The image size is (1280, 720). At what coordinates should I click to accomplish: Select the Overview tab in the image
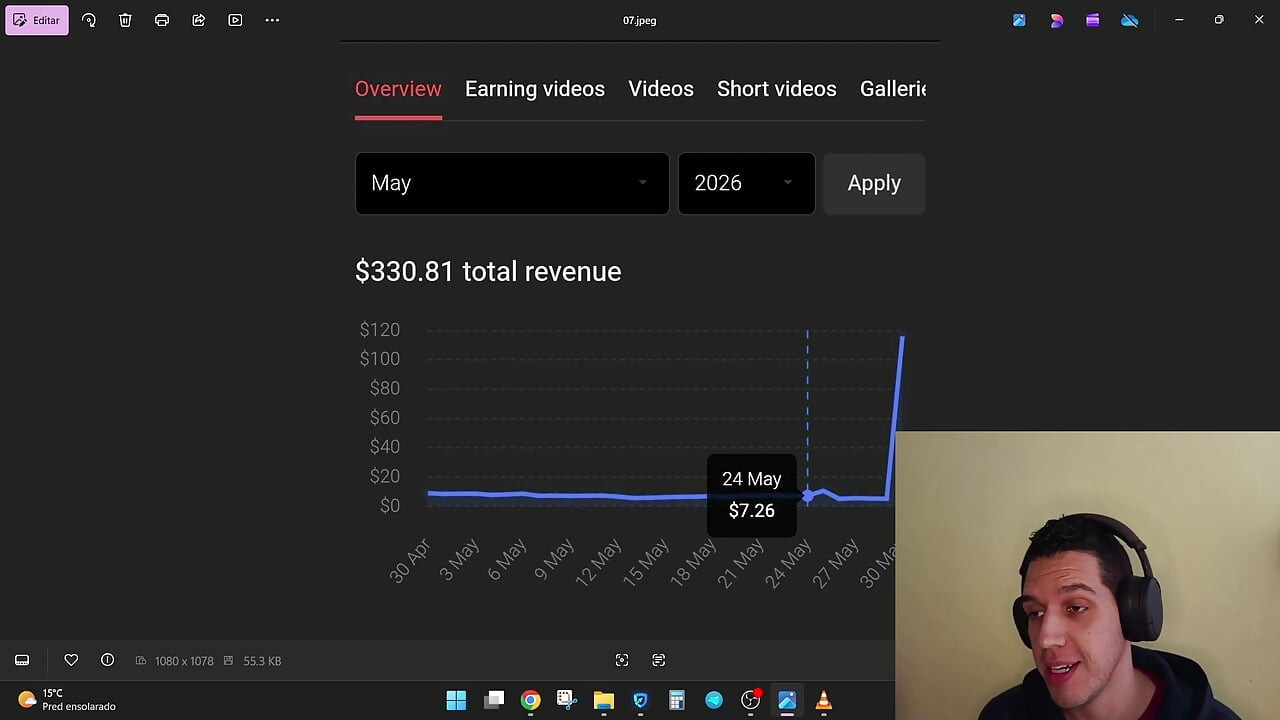pyautogui.click(x=398, y=89)
